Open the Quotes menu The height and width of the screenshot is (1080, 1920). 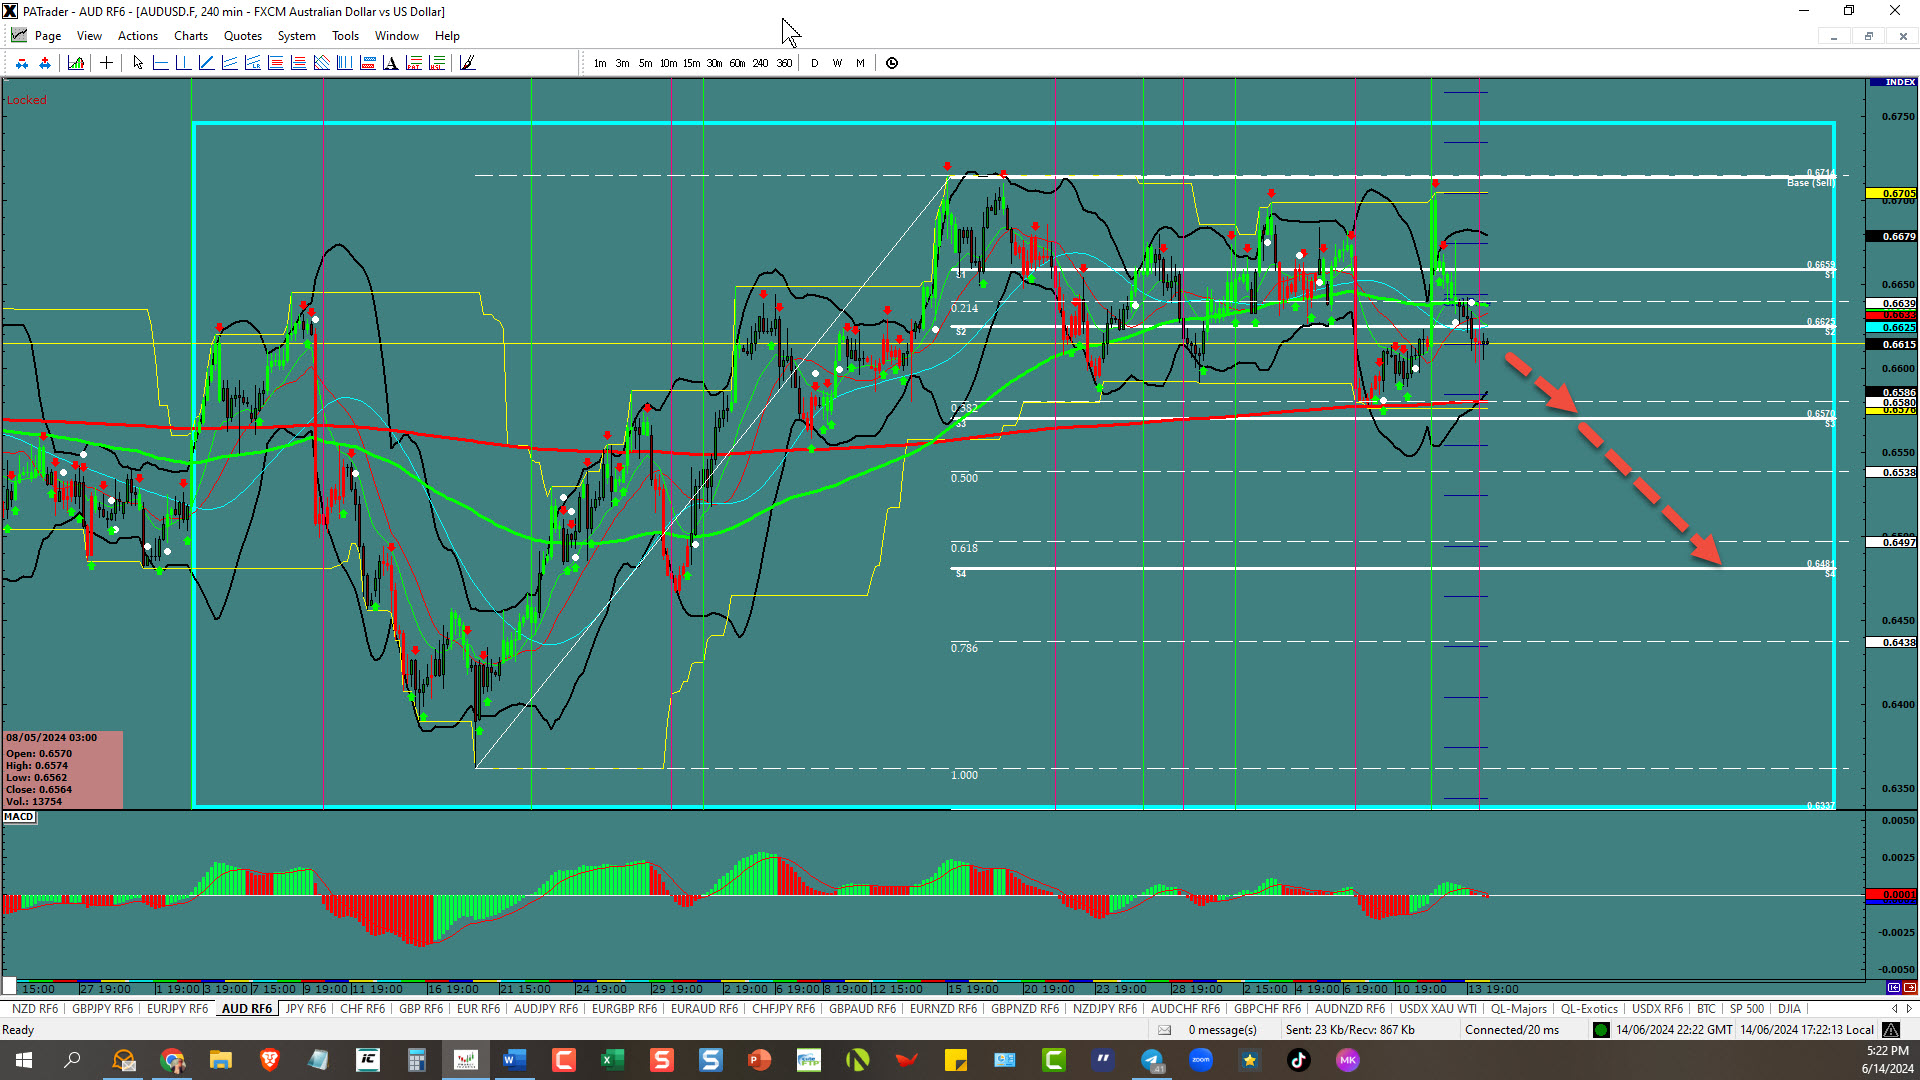(x=243, y=36)
